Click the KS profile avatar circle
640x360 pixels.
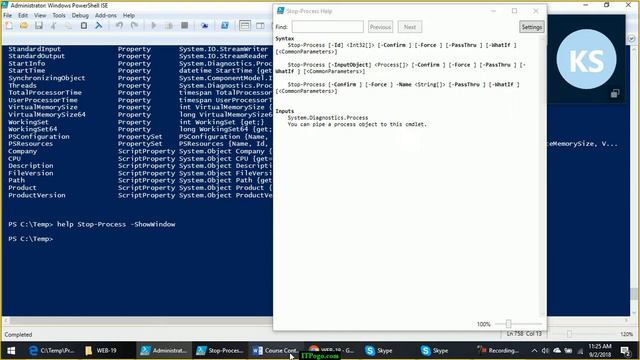pos(586,59)
